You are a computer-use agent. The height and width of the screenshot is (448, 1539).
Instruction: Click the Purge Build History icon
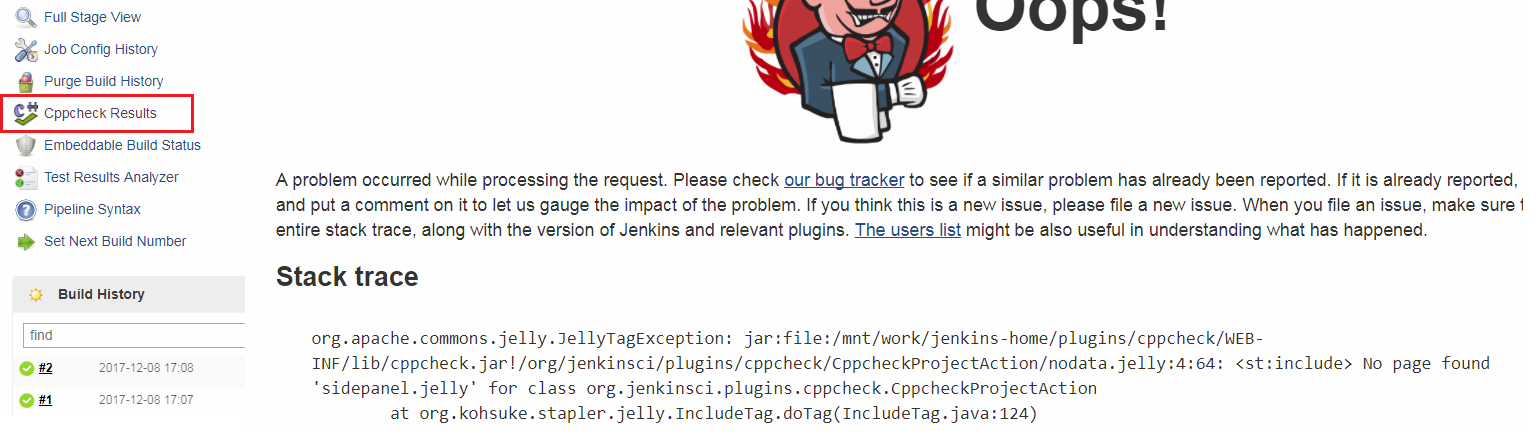pyautogui.click(x=26, y=81)
